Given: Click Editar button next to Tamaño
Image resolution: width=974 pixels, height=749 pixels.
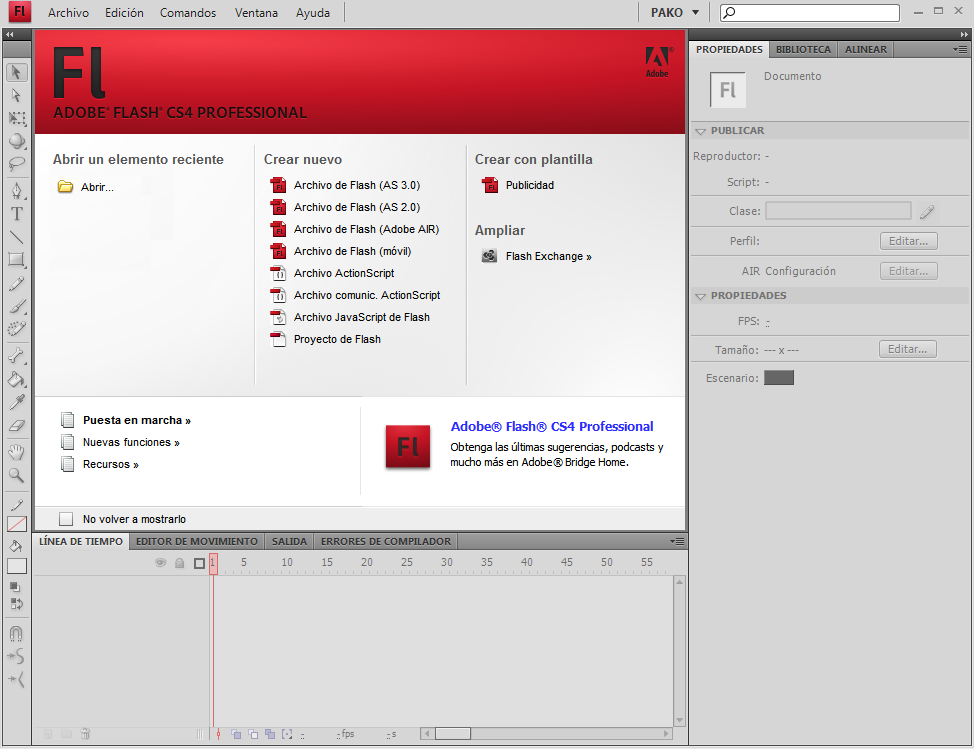Looking at the screenshot, I should click(908, 349).
